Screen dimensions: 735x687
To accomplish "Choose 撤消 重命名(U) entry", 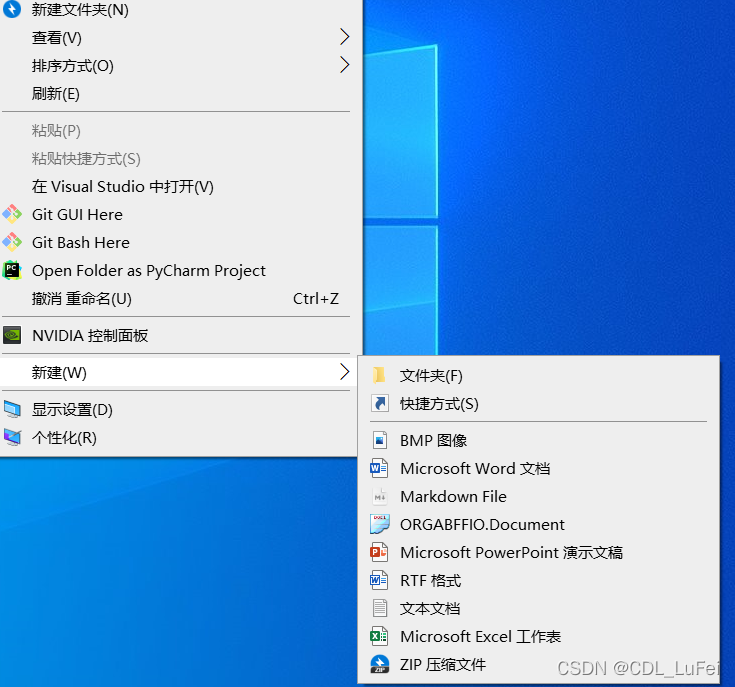I will [x=177, y=299].
